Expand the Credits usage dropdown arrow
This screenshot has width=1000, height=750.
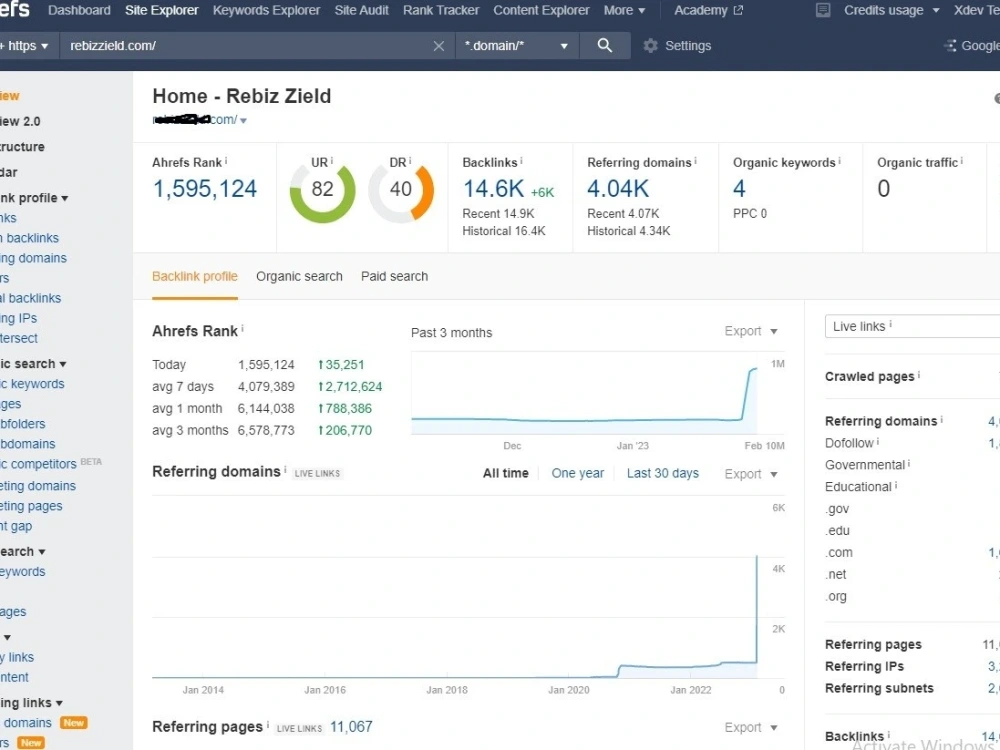point(936,10)
